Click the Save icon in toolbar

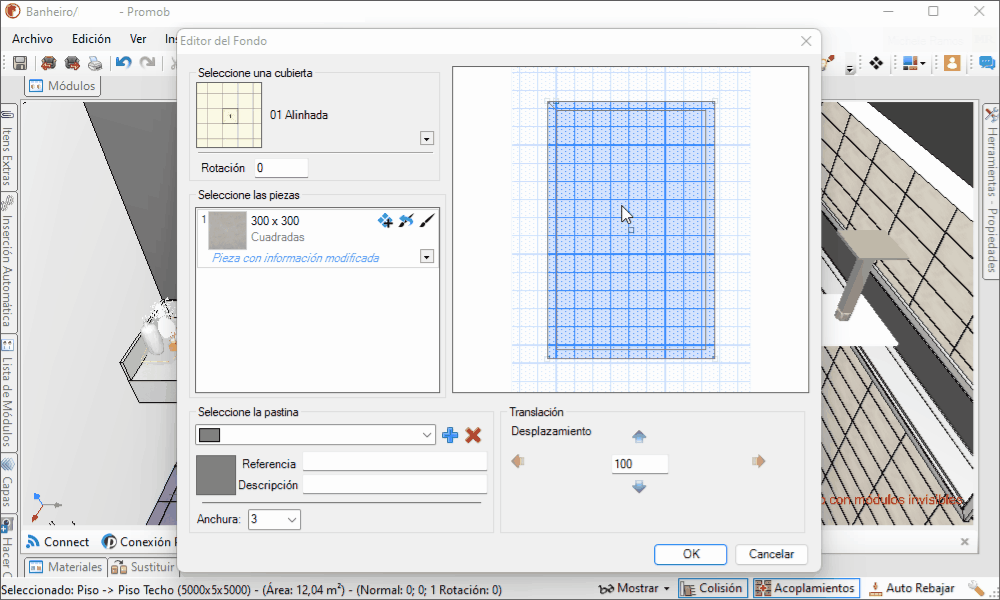[x=20, y=62]
